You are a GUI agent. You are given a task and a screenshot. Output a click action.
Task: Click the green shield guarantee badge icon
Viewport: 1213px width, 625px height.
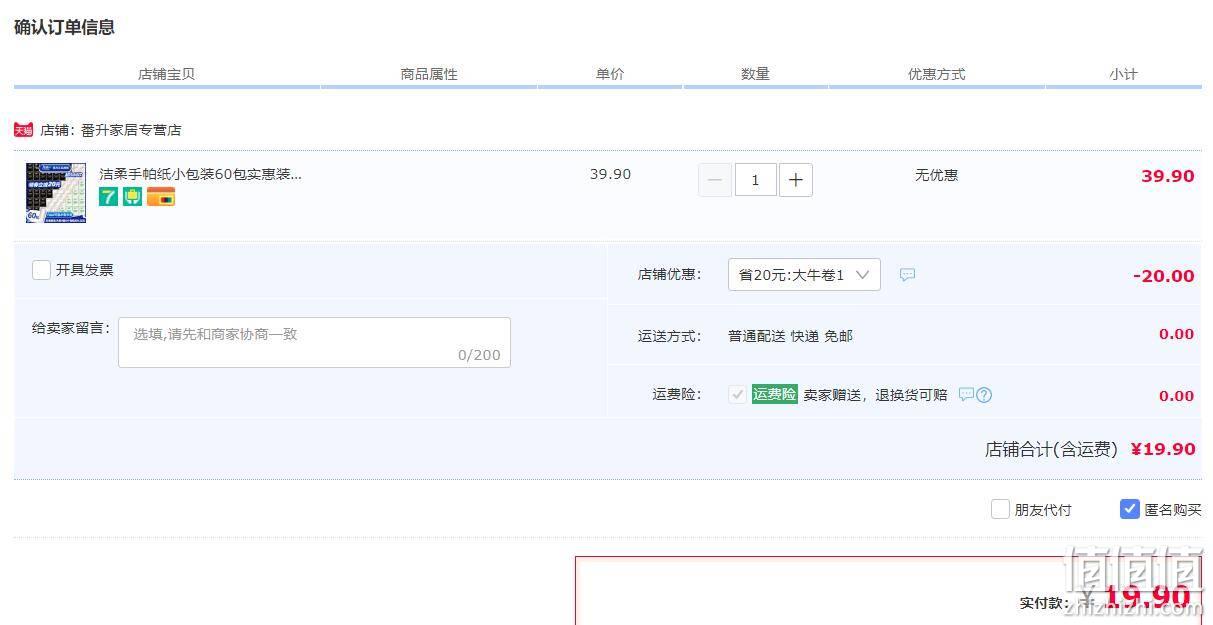pyautogui.click(x=132, y=197)
